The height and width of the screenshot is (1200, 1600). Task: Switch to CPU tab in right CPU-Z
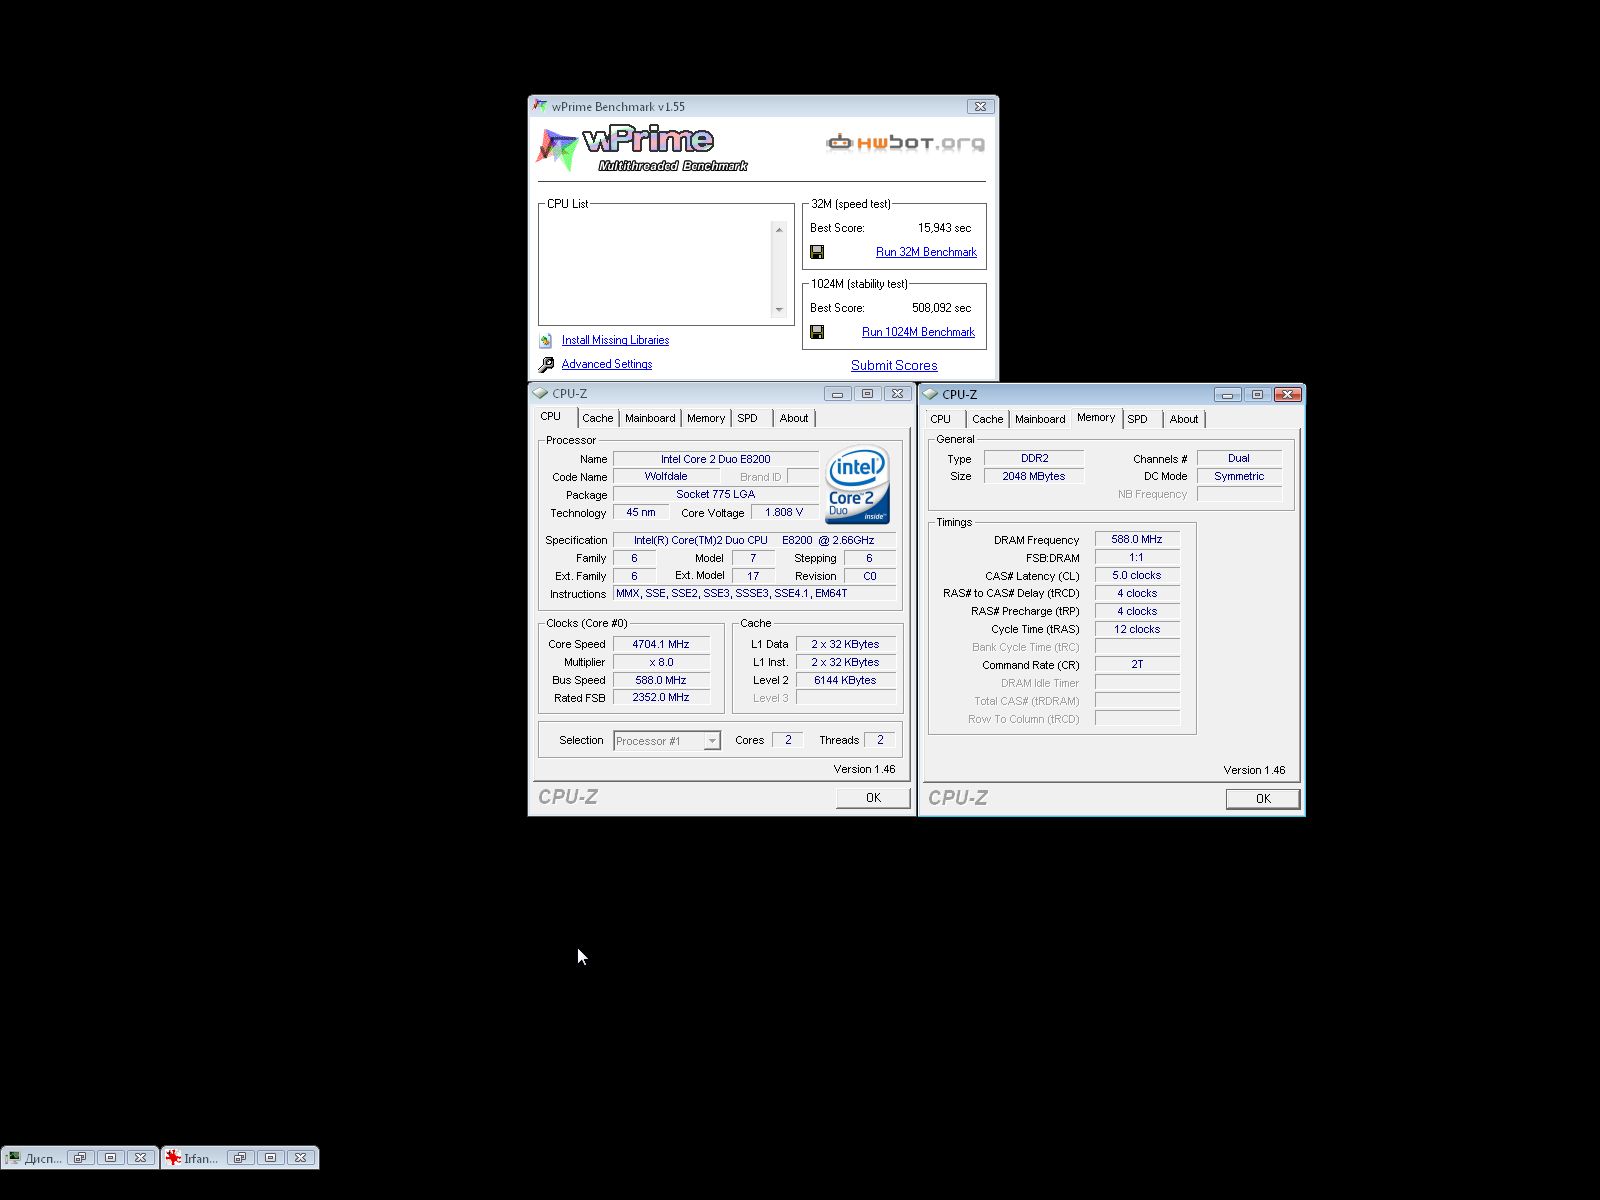pos(940,419)
